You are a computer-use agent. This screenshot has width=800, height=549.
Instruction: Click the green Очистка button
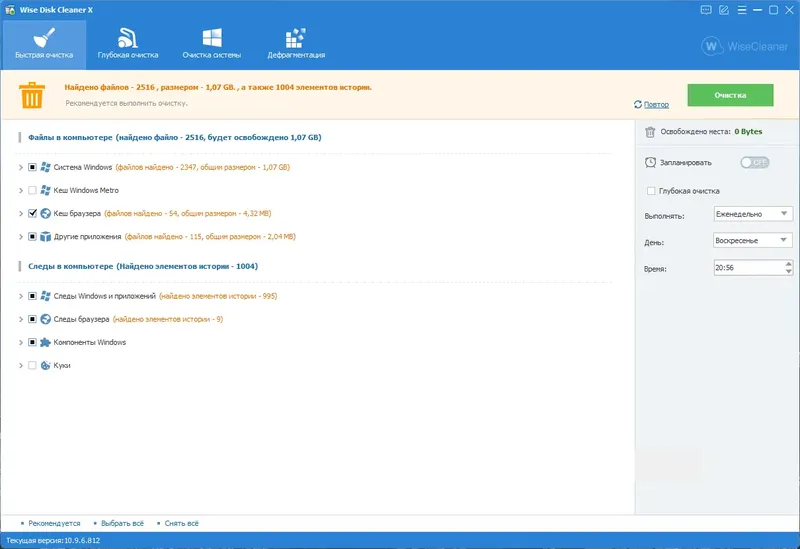point(730,95)
